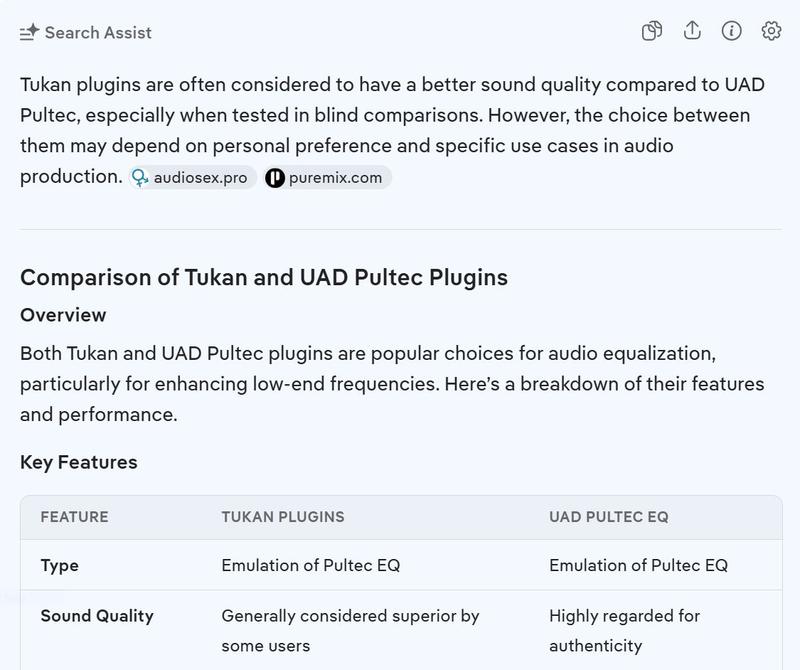Click the Key Features subheading

[x=79, y=462]
